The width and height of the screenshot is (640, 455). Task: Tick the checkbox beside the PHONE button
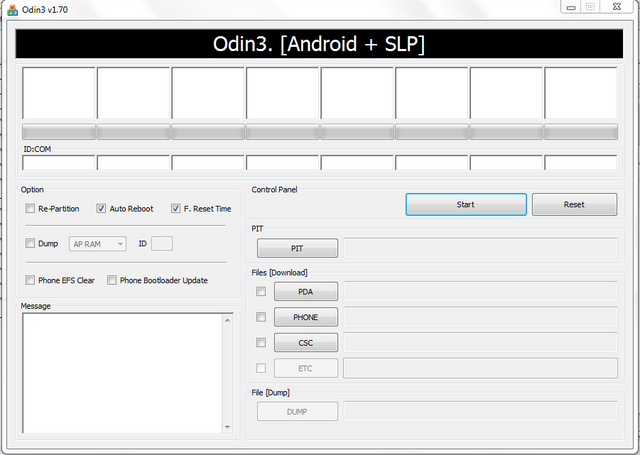[261, 317]
